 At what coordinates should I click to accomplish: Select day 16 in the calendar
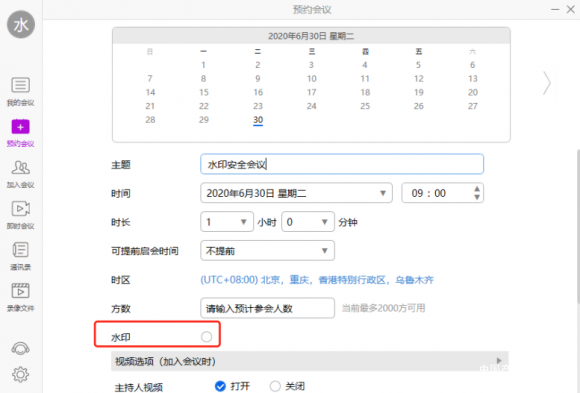tap(258, 92)
